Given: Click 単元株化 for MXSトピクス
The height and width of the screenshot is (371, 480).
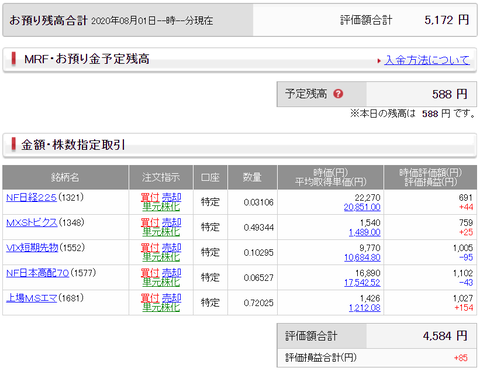Looking at the screenshot, I should tap(161, 232).
